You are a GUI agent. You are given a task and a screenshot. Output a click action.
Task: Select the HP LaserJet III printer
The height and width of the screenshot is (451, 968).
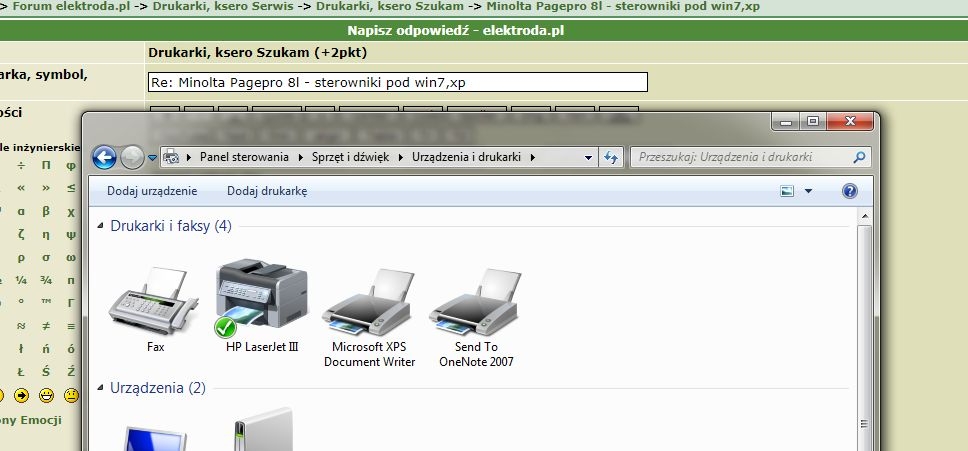[x=262, y=306]
